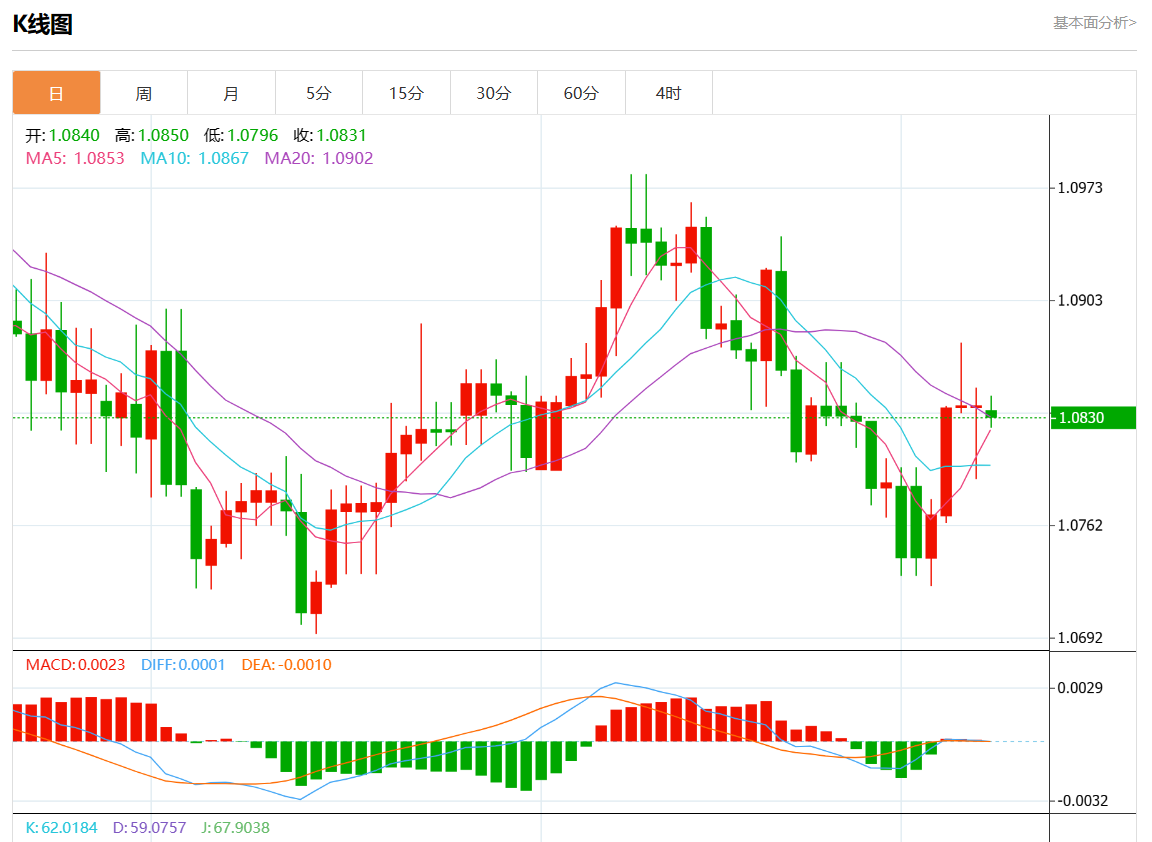
Task: Click the 1.0973 price axis label
Action: coord(1080,187)
